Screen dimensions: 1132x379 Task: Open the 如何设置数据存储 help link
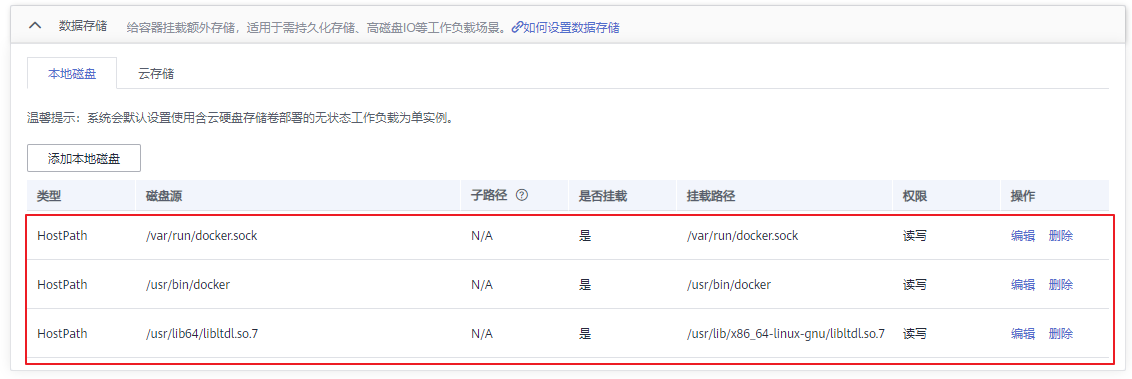570,27
